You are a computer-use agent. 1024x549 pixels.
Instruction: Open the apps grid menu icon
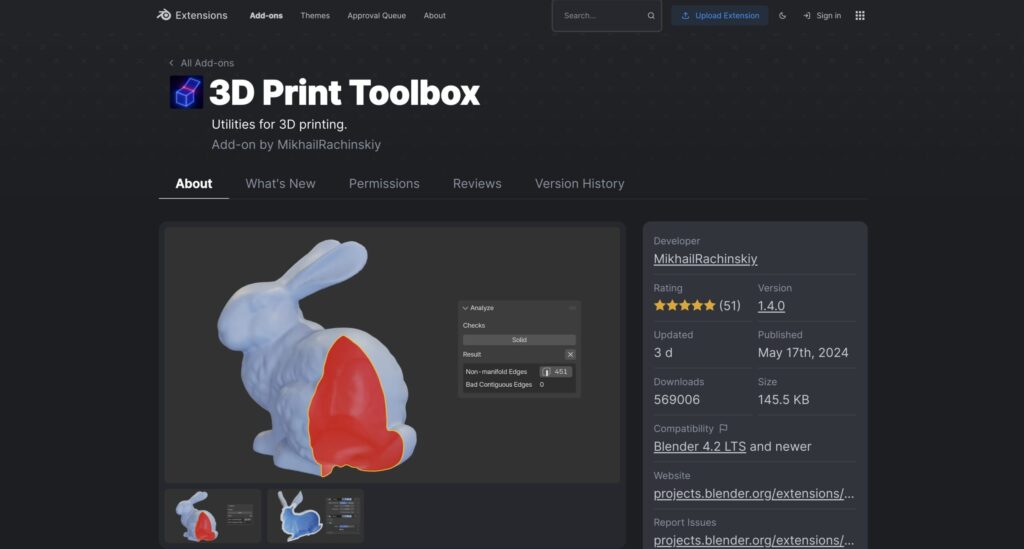[860, 16]
